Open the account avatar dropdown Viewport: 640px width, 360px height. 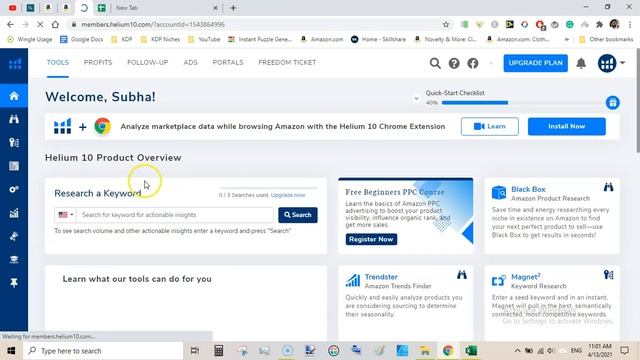pos(611,63)
